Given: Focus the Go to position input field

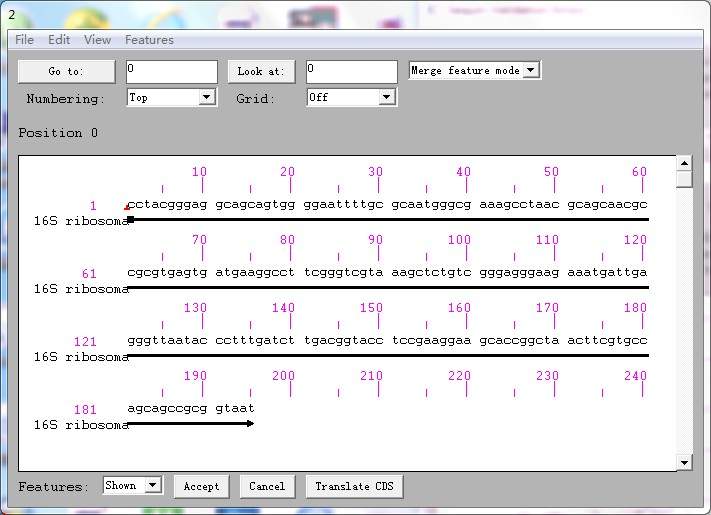Looking at the screenshot, I should [172, 72].
